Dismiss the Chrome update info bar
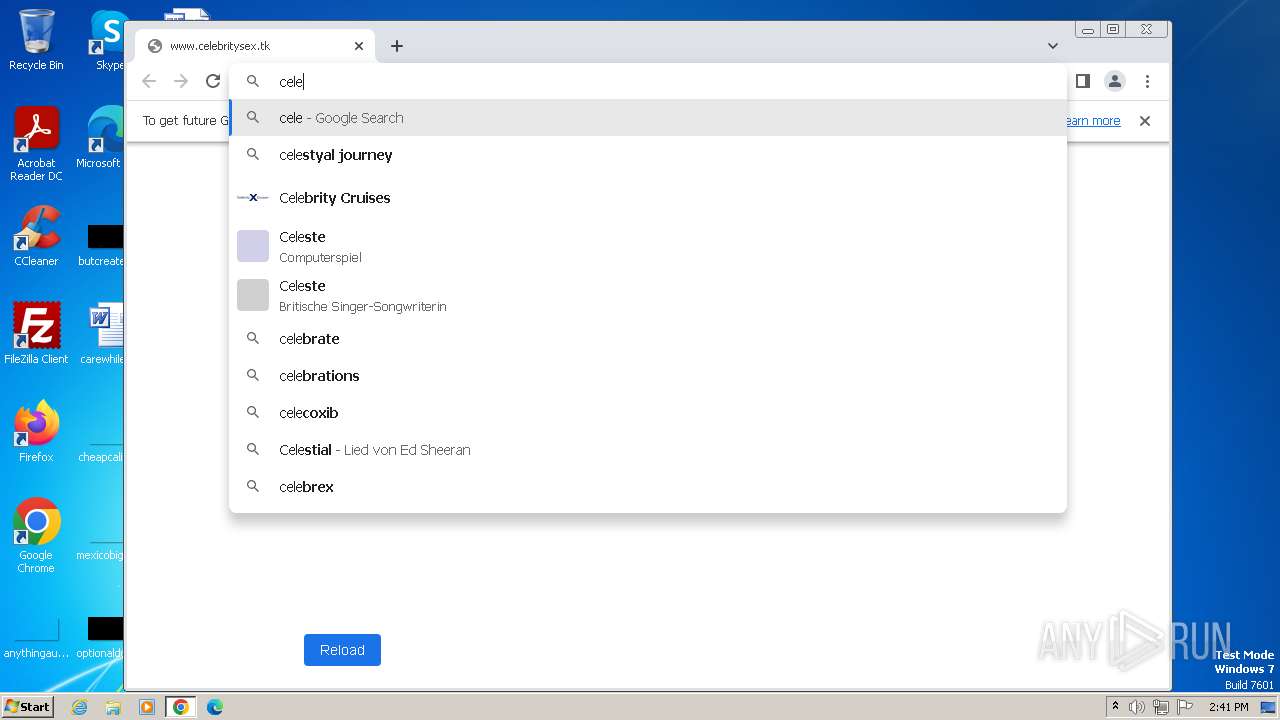Screen dimensions: 1280x720 (1145, 121)
